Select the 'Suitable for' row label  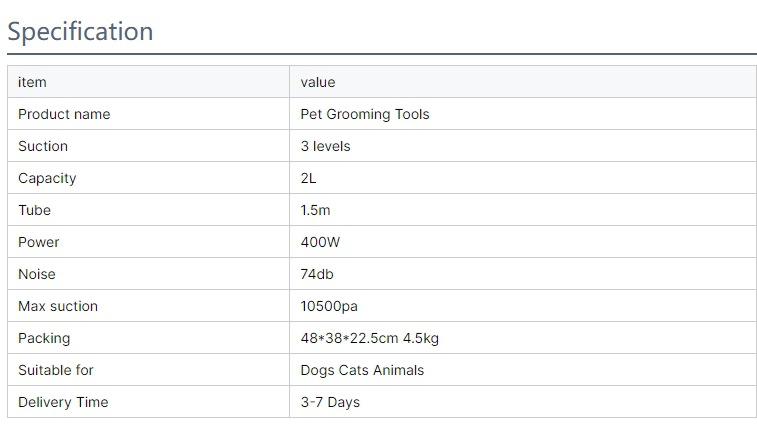[x=56, y=370]
